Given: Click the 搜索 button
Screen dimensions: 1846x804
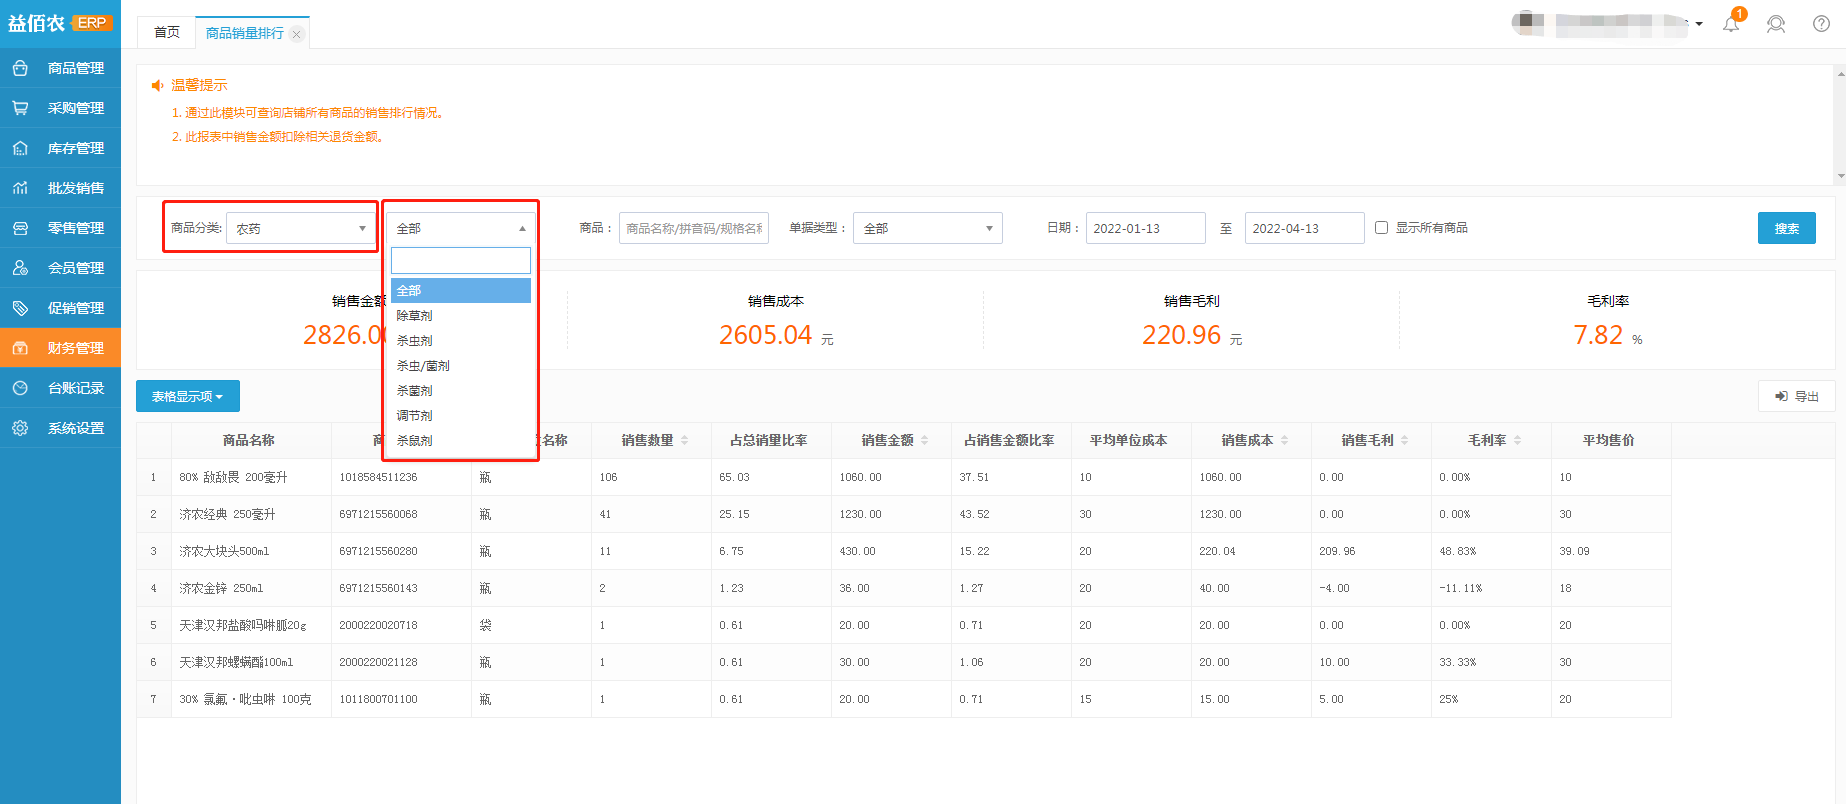Looking at the screenshot, I should click(x=1786, y=228).
